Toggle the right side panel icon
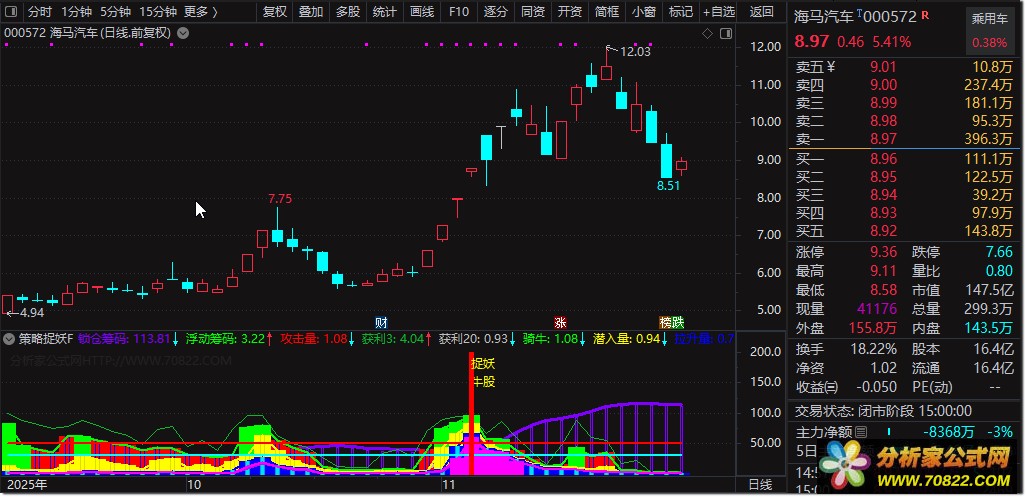Image resolution: width=1027 pixels, height=497 pixels. (725, 33)
